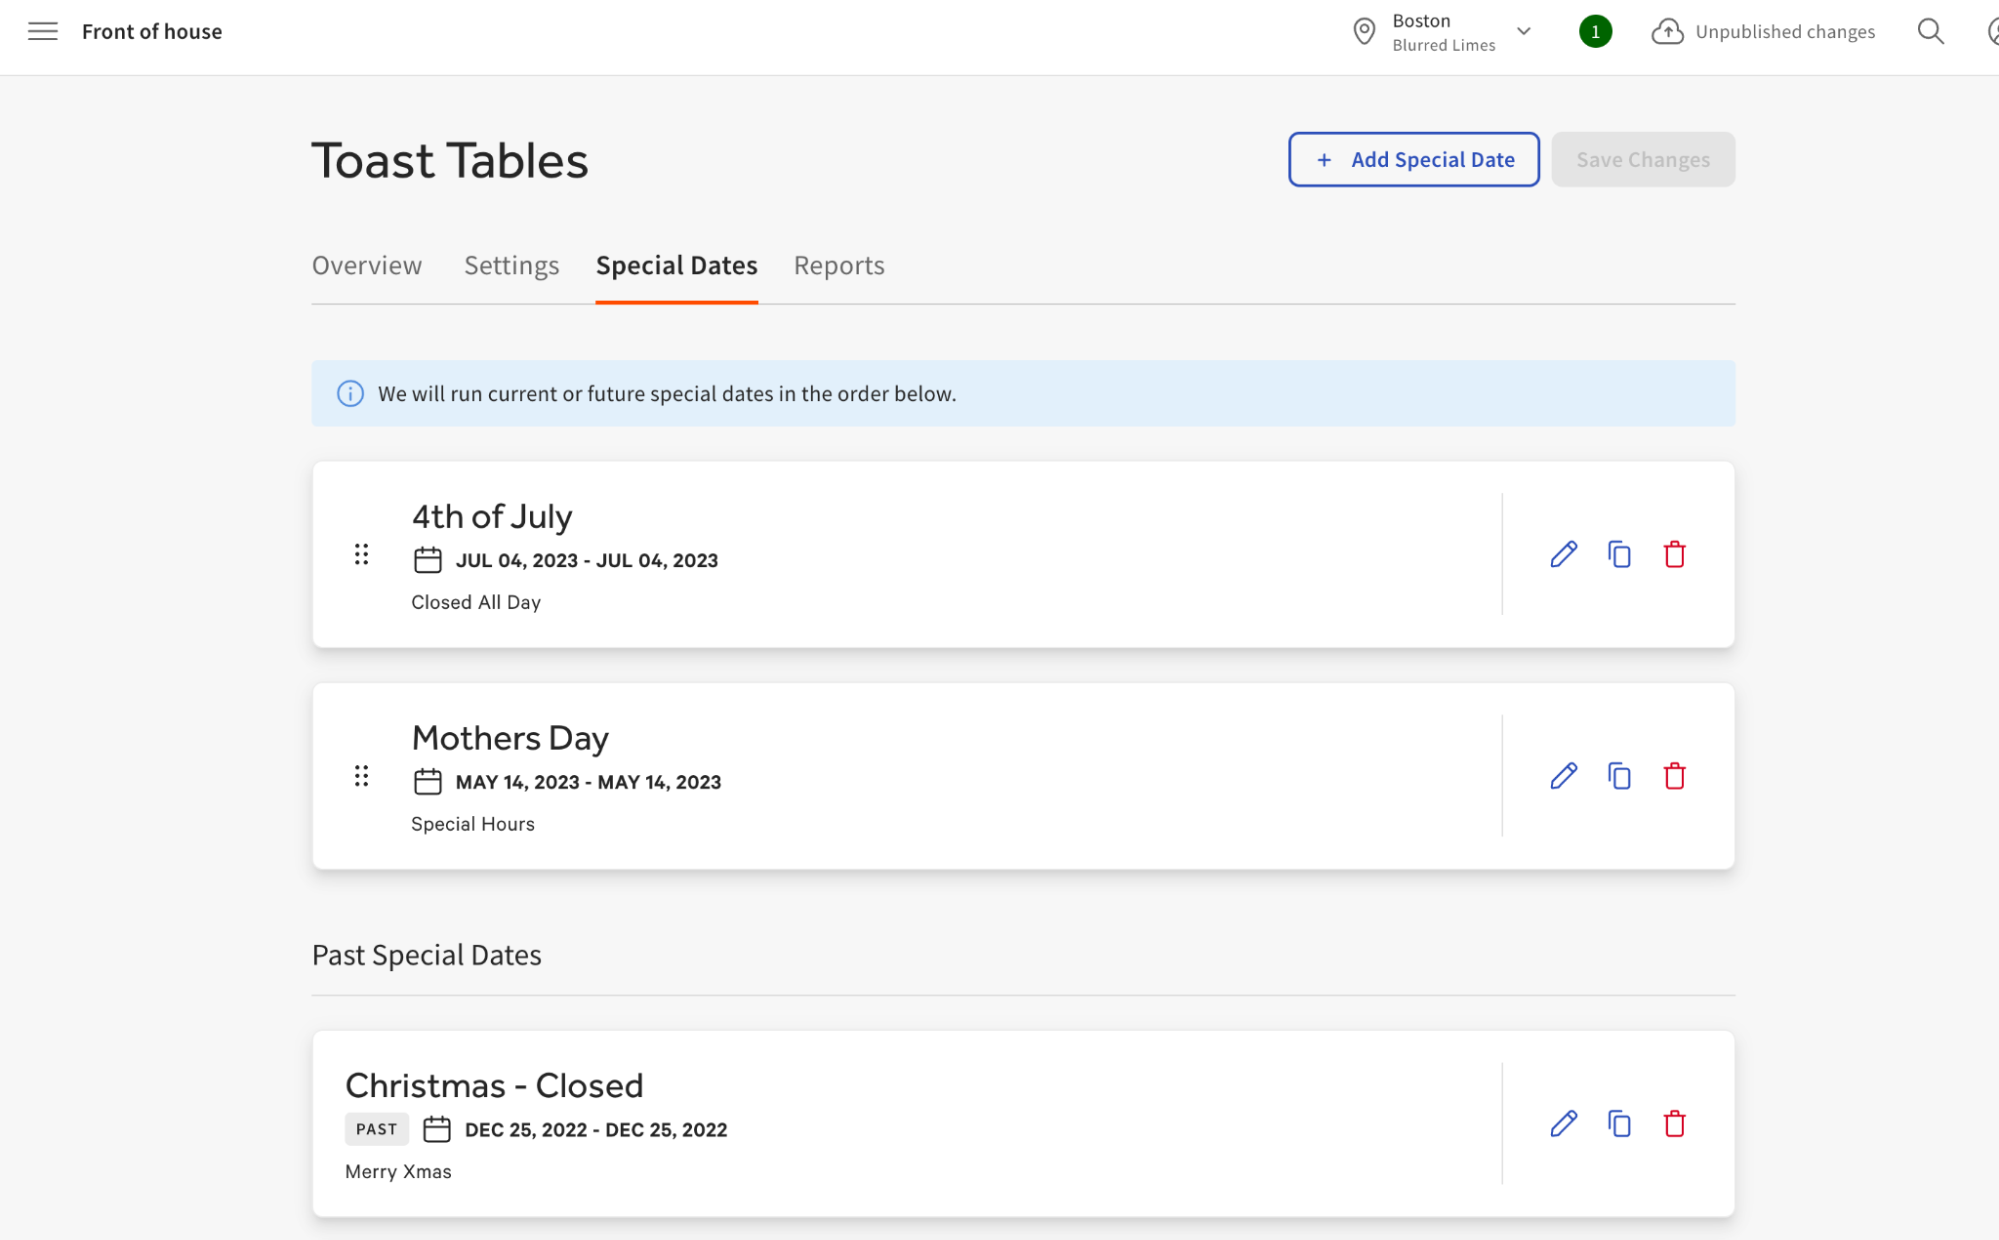The height and width of the screenshot is (1240, 1999).
Task: Click the Add Special Date button
Action: pyautogui.click(x=1413, y=159)
